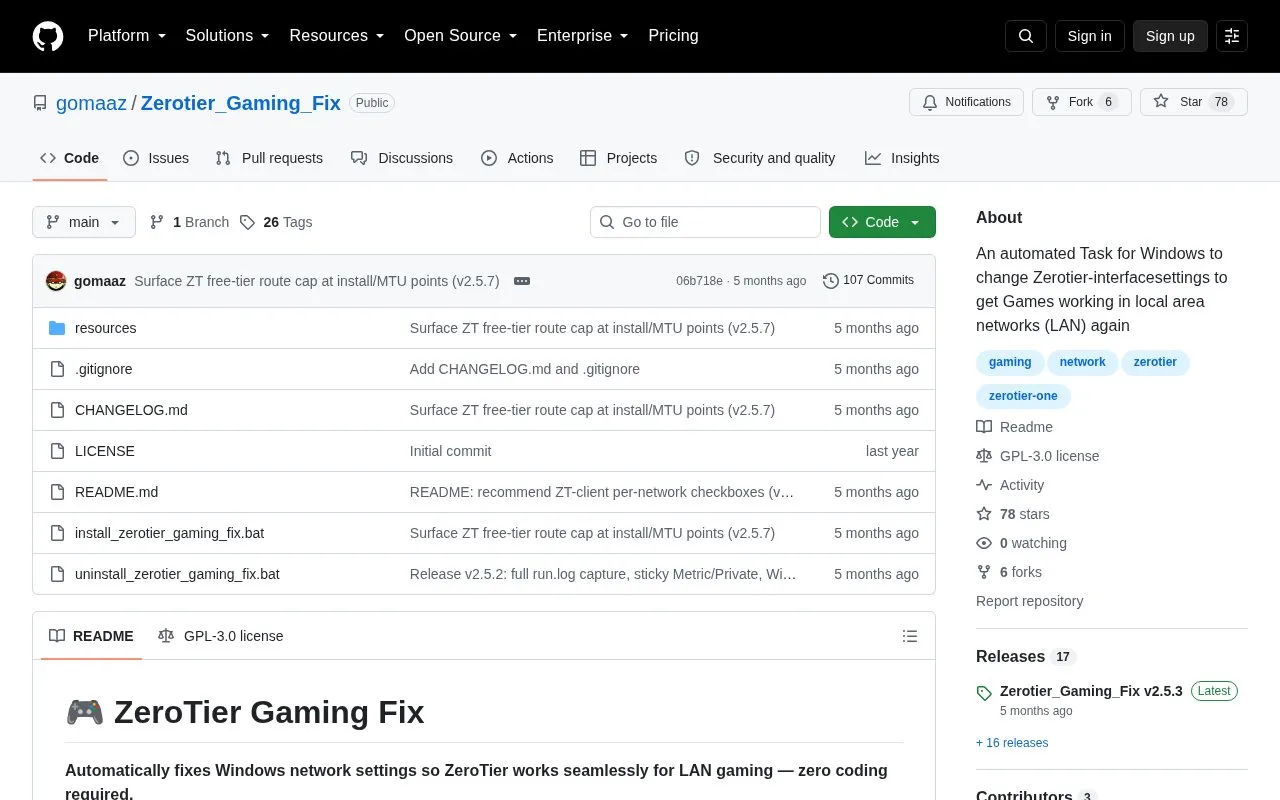
Task: View the 107 Commits history
Action: tap(868, 281)
